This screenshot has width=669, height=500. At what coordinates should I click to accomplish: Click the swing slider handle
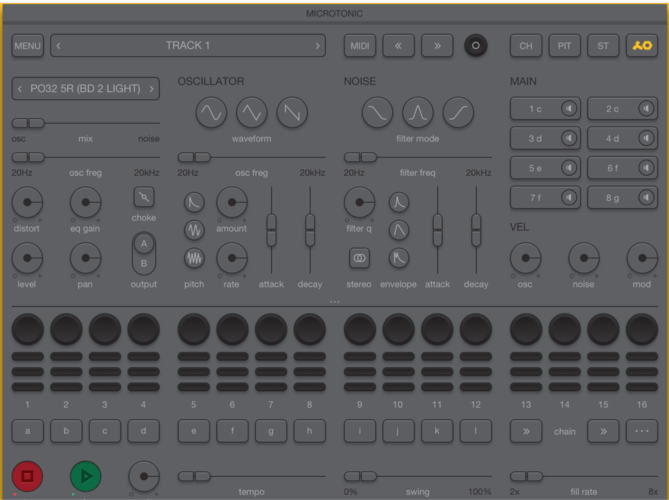click(361, 476)
